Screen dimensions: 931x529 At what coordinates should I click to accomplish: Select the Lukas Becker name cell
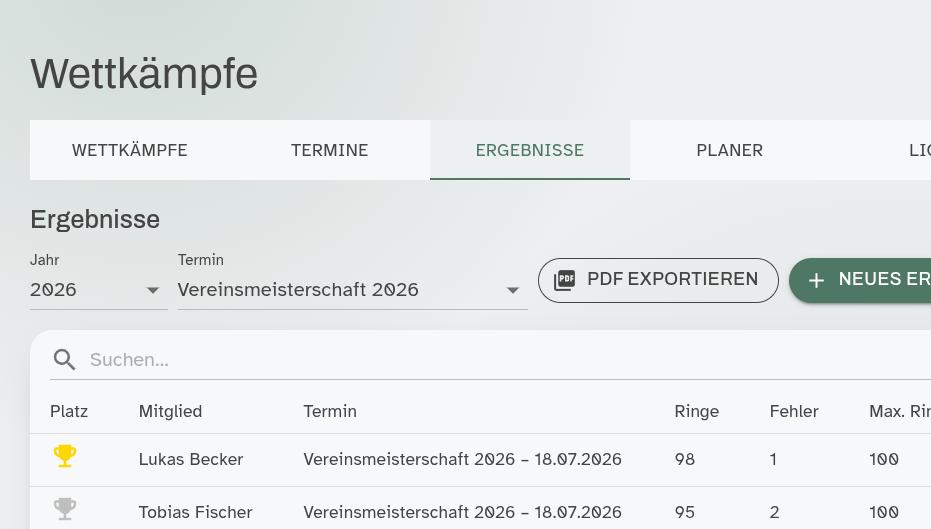(x=191, y=460)
